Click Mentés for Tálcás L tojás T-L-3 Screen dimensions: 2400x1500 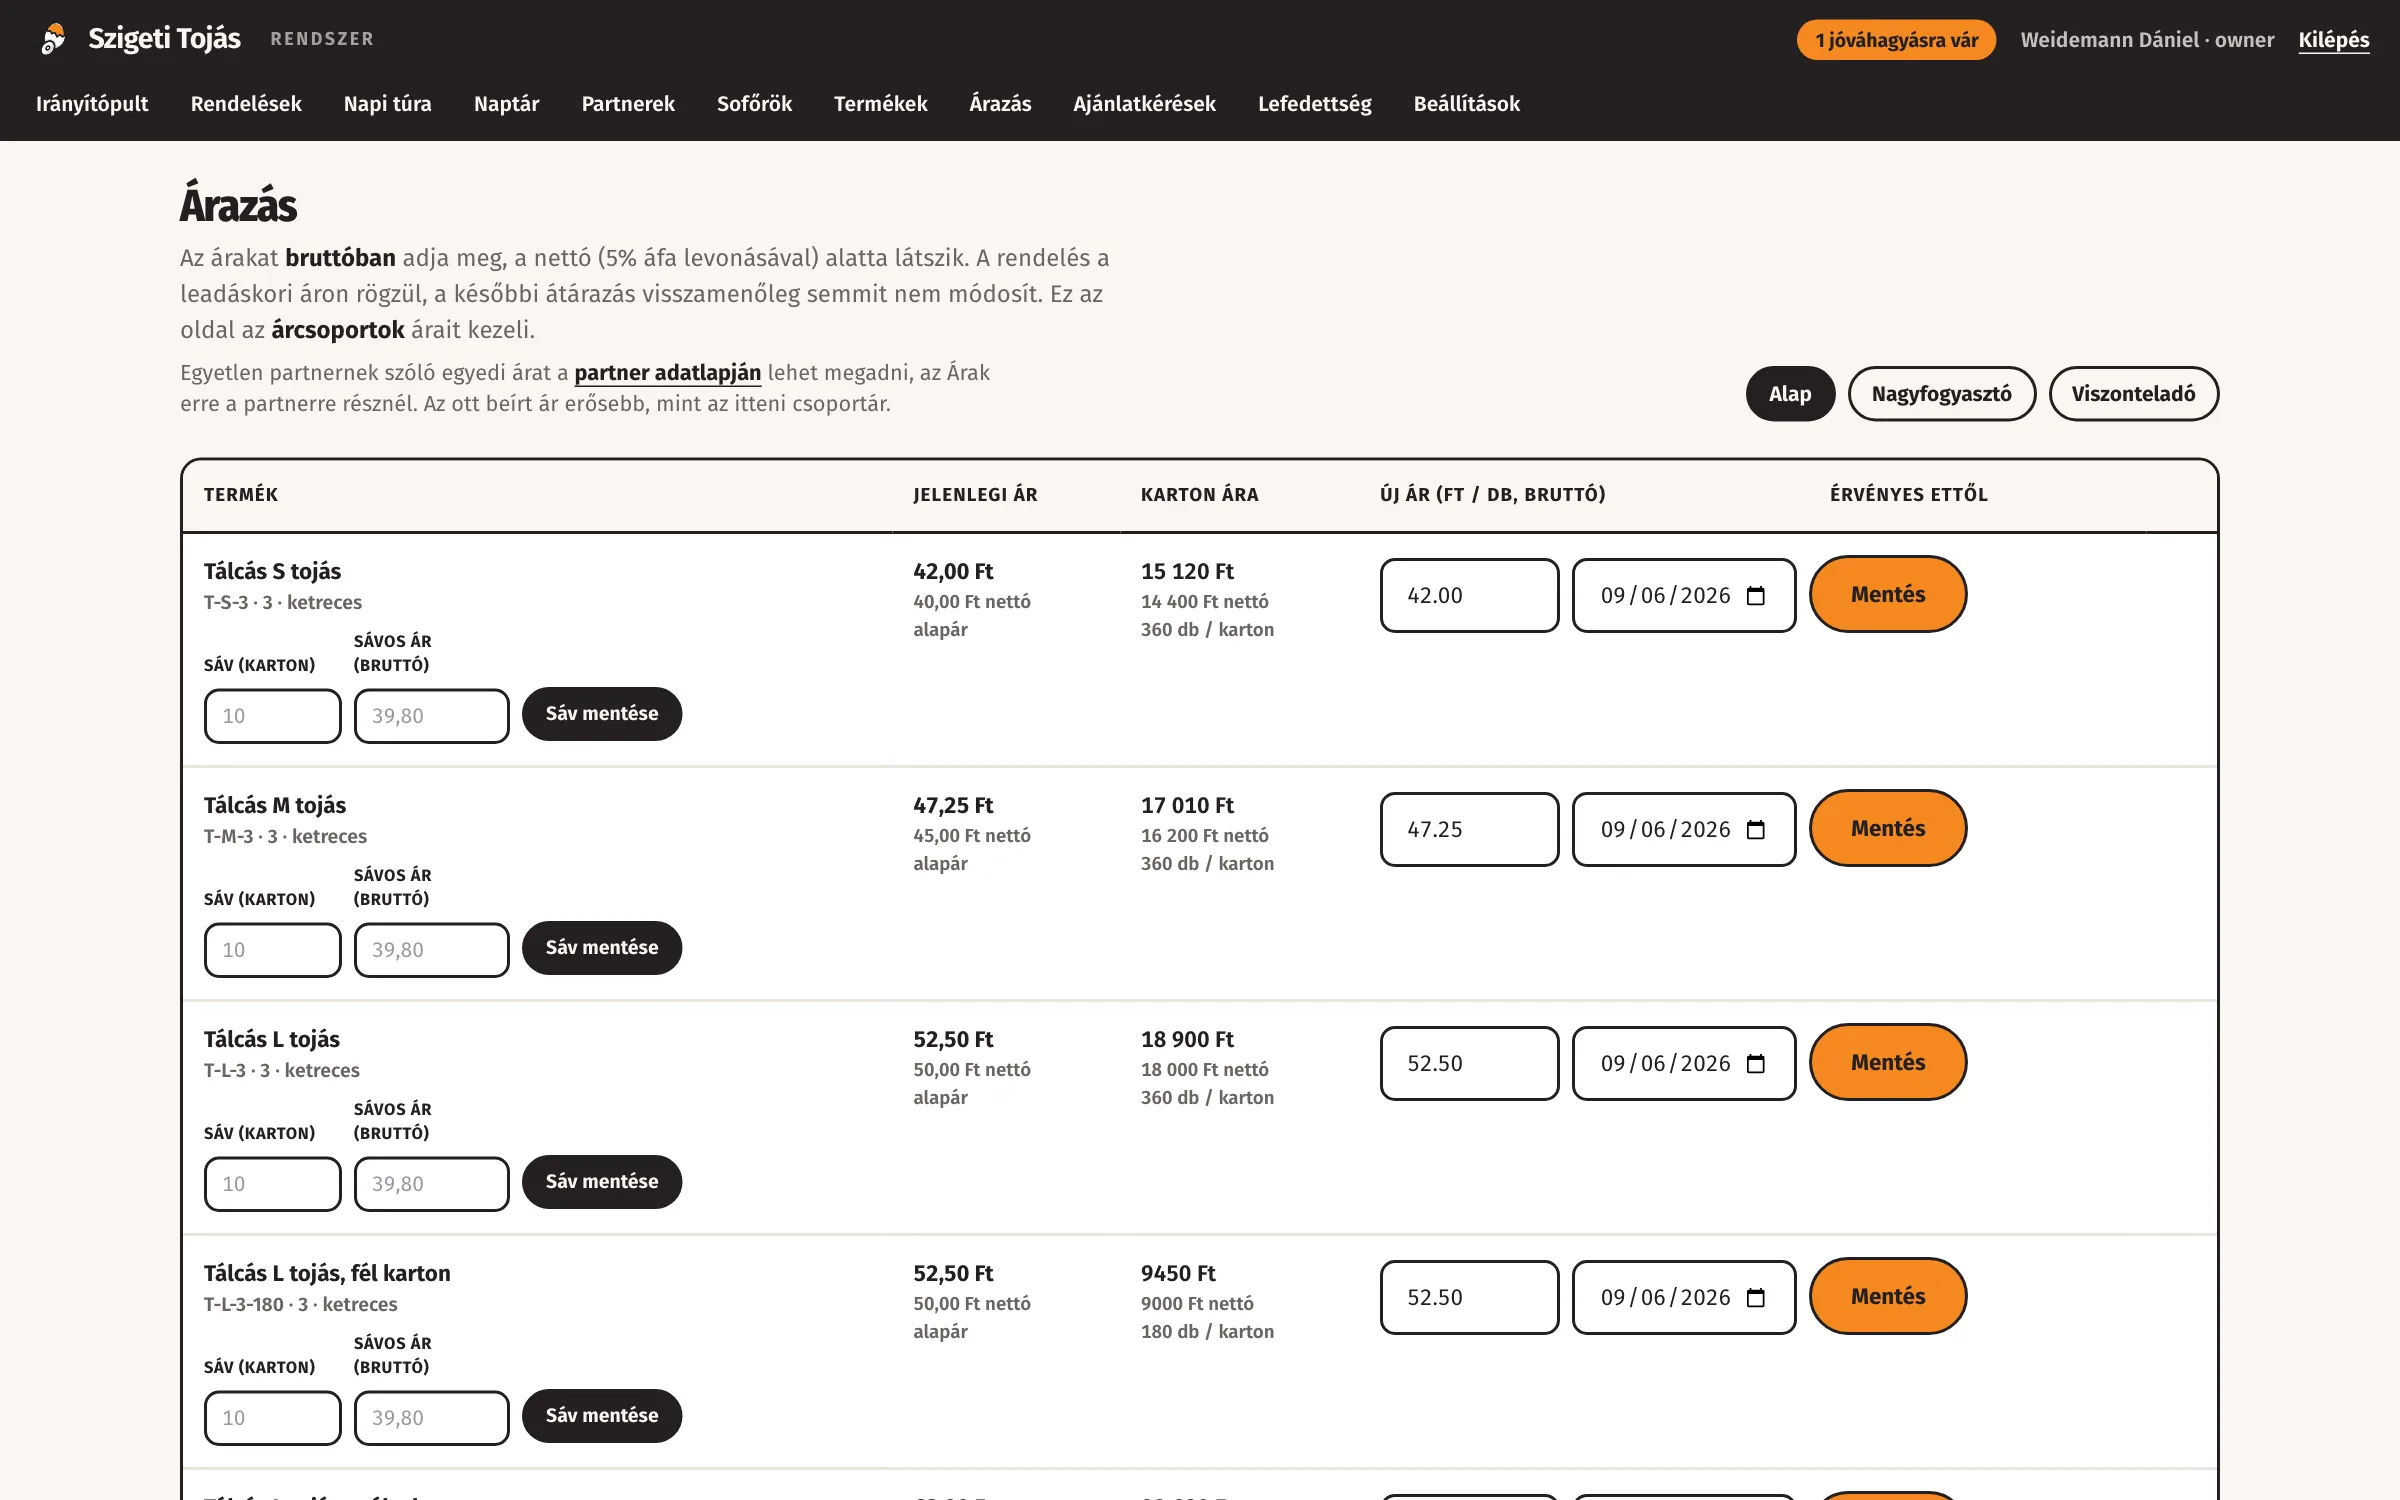pyautogui.click(x=1888, y=1063)
